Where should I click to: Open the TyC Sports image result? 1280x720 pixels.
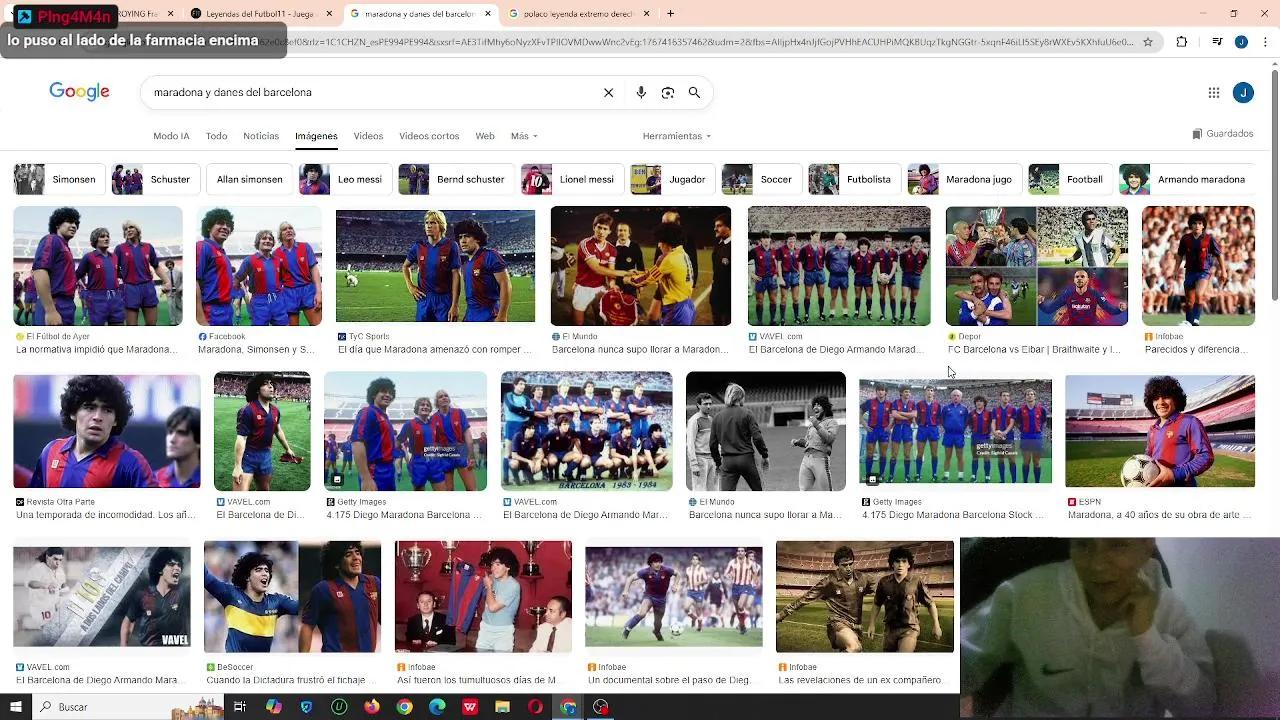point(435,266)
